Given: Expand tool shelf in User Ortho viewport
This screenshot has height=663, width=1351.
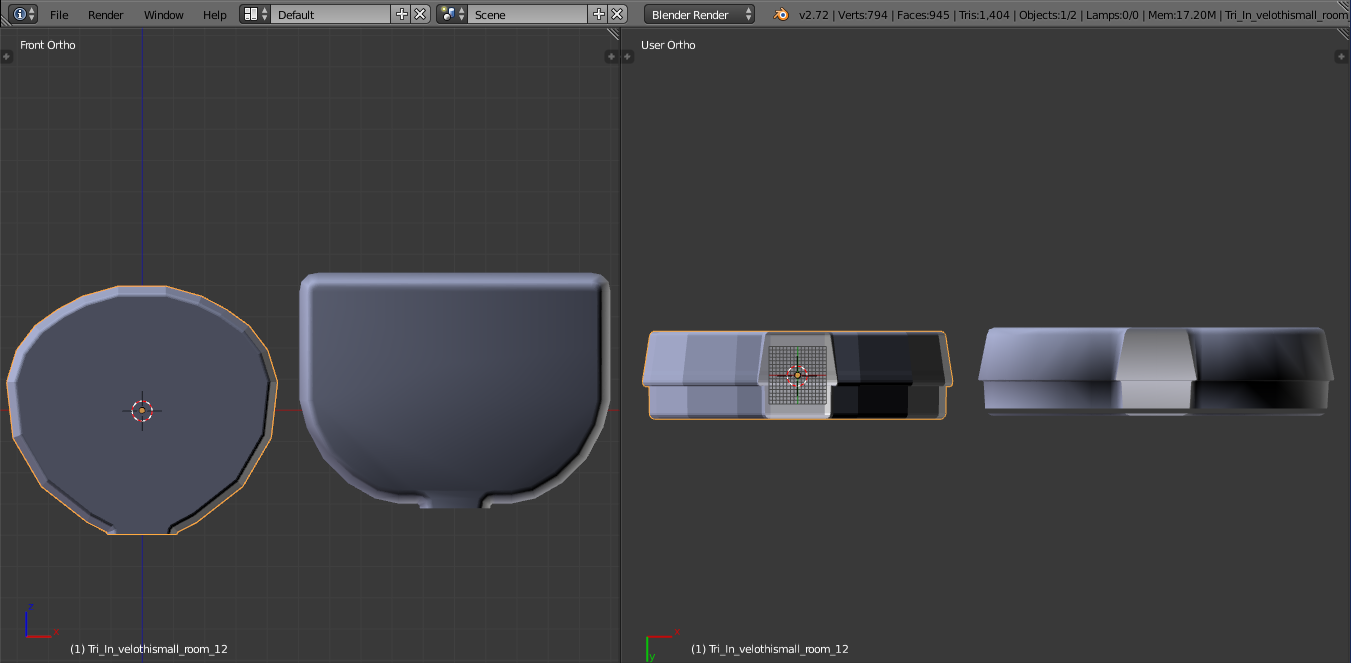Looking at the screenshot, I should tap(627, 57).
